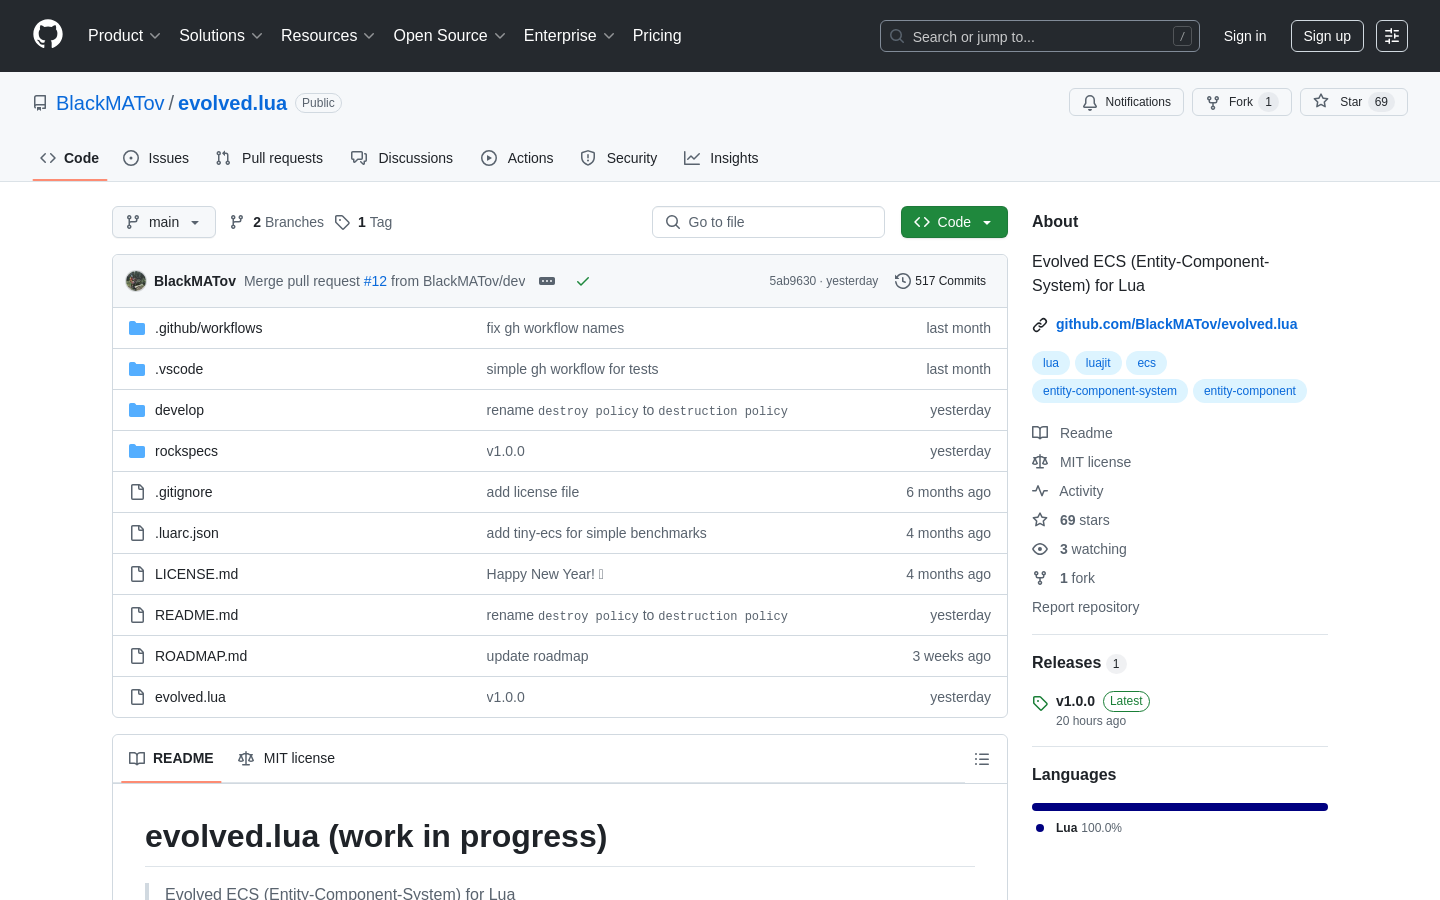The height and width of the screenshot is (900, 1440).
Task: Open the Discussions tab
Action: pos(402,158)
